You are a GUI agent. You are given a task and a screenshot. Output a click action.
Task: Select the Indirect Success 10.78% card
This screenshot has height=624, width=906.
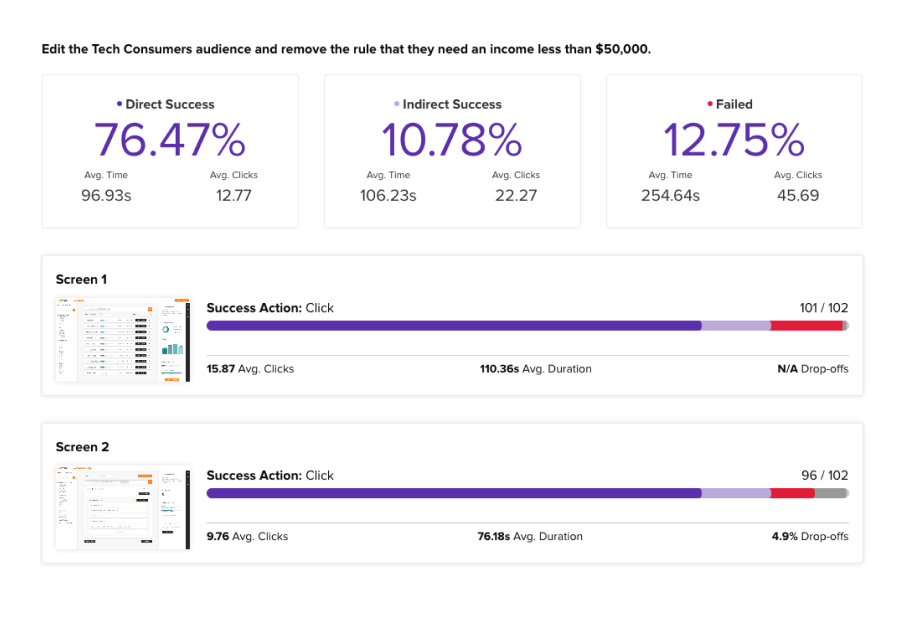(452, 151)
